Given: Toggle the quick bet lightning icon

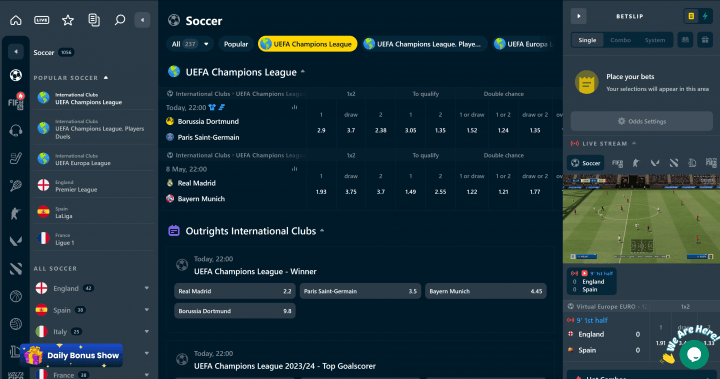Looking at the screenshot, I should pos(705,16).
